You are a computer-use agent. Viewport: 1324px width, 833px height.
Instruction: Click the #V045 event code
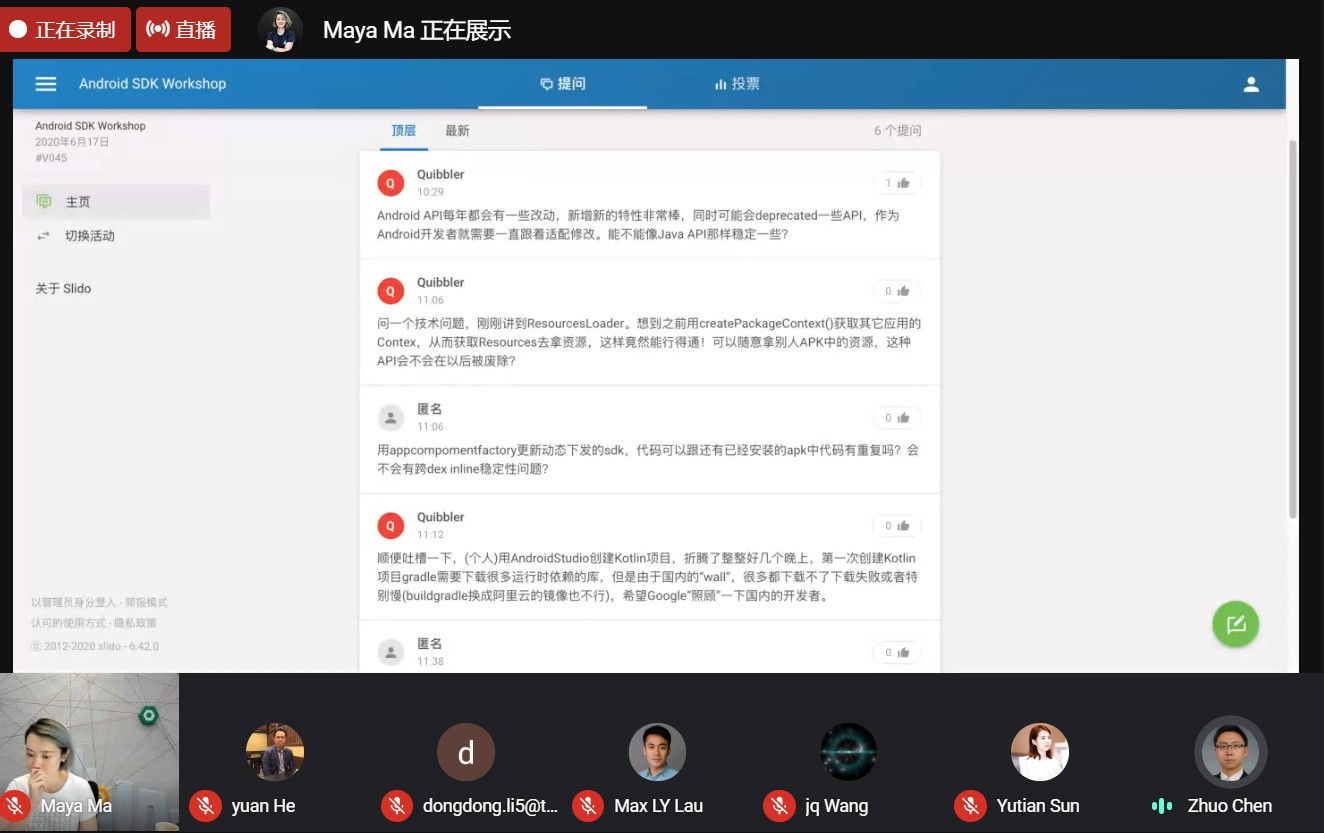[x=51, y=158]
